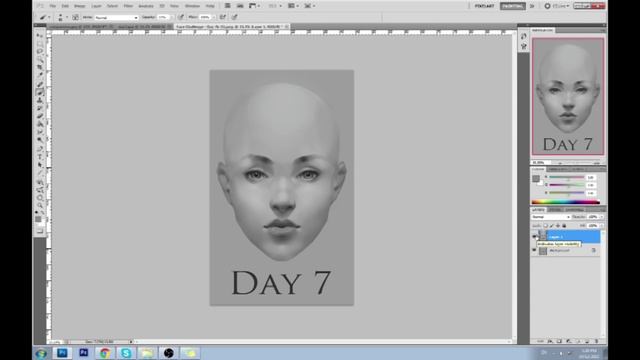Switch to the Layers tab
Screen dimensions: 640x360
click(538, 210)
